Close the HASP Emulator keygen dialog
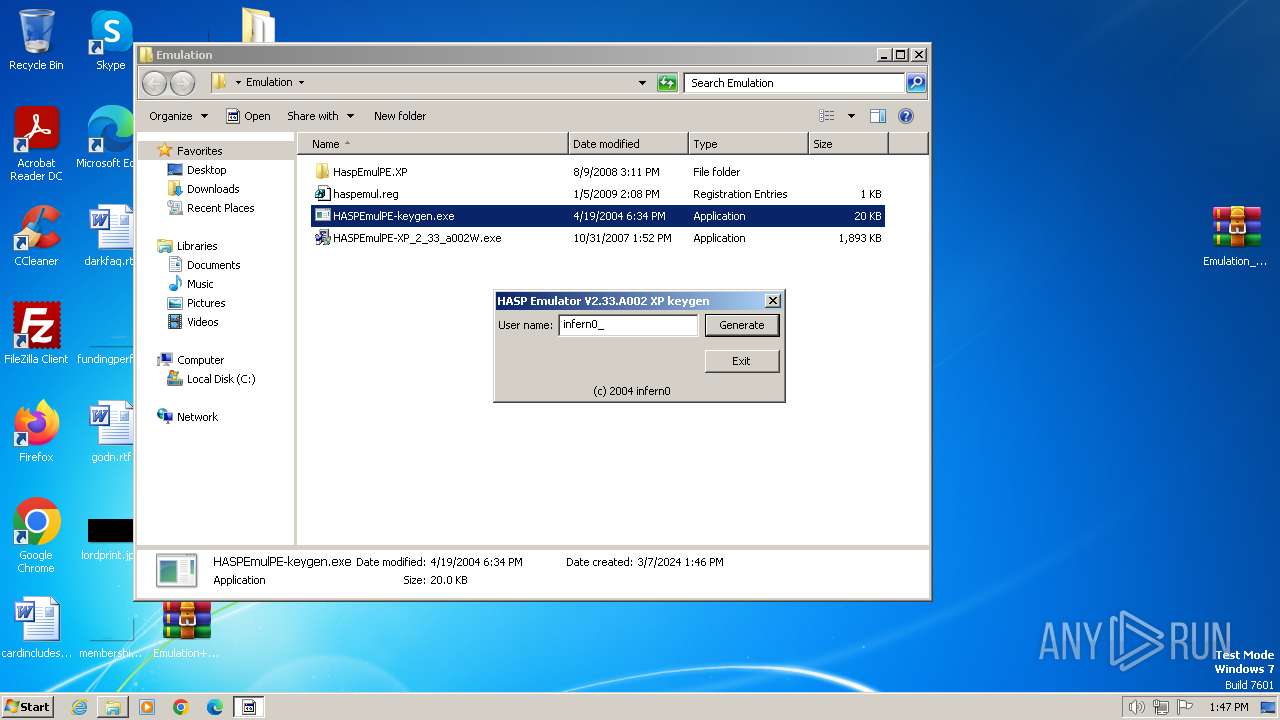1280x720 pixels. click(772, 301)
